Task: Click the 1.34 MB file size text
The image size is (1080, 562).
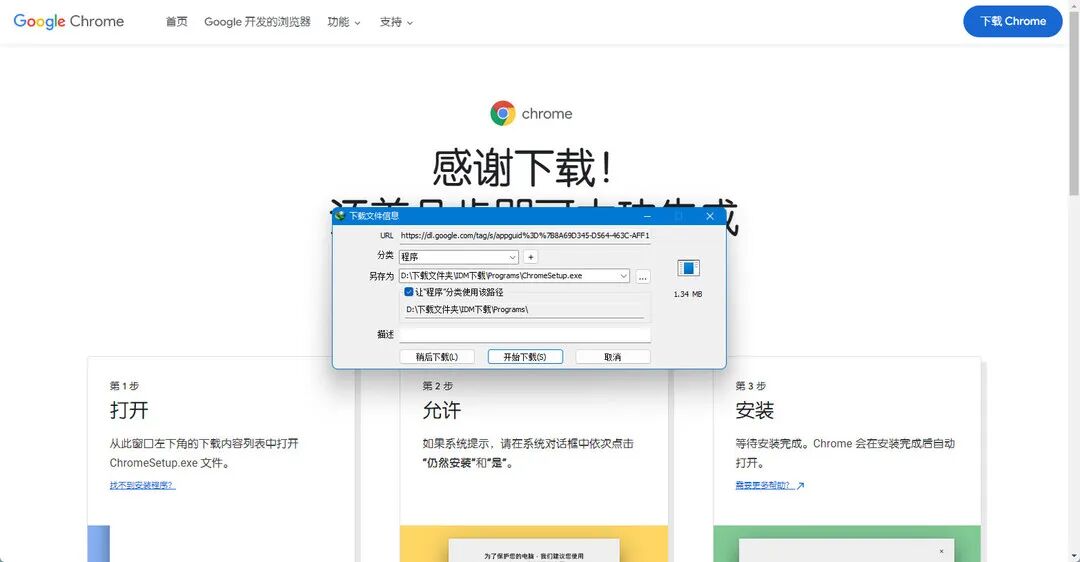Action: [688, 294]
